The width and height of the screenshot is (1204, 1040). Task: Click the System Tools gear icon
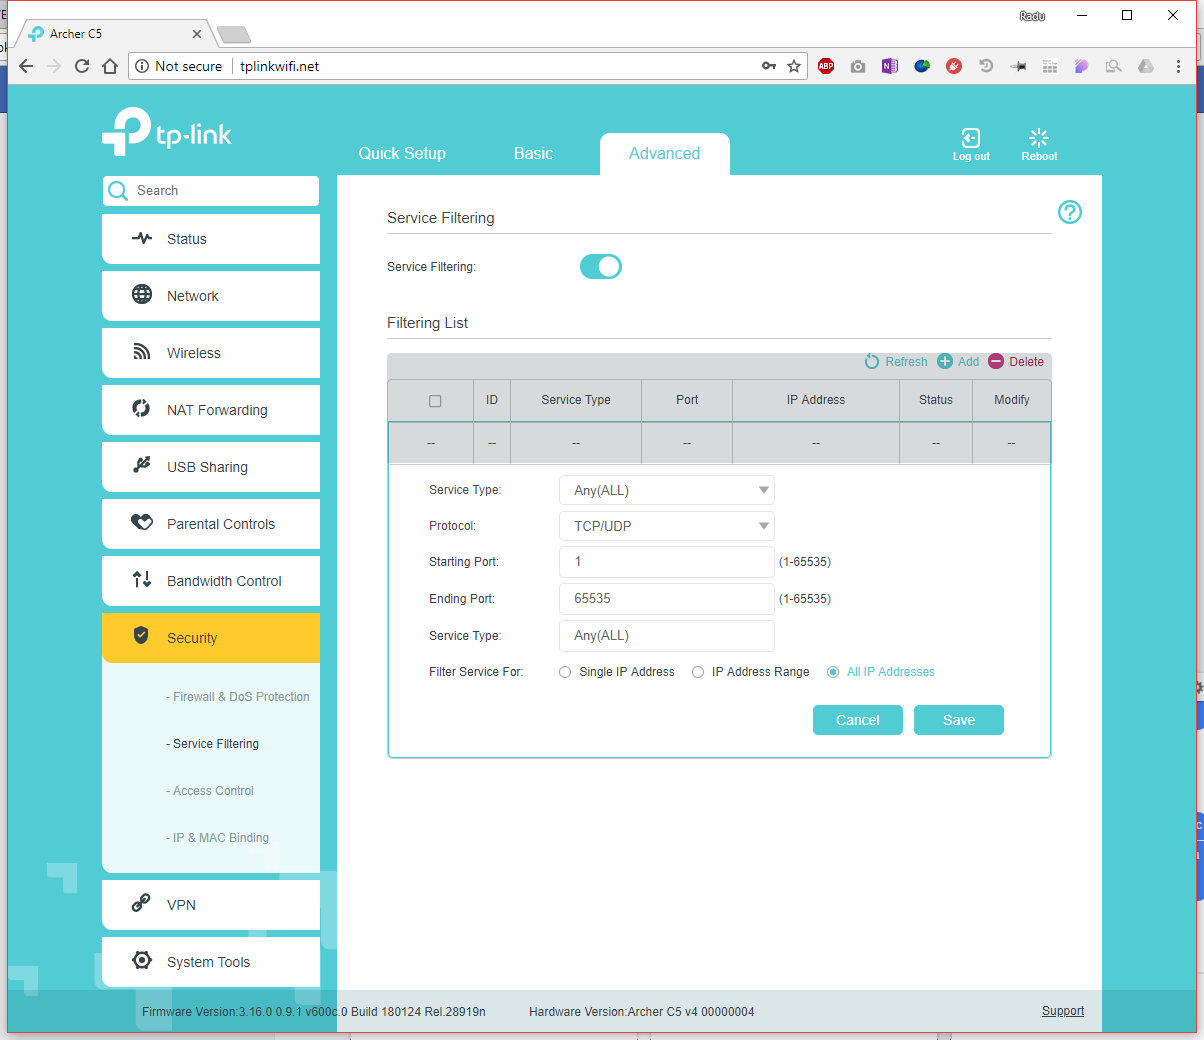[x=142, y=961]
